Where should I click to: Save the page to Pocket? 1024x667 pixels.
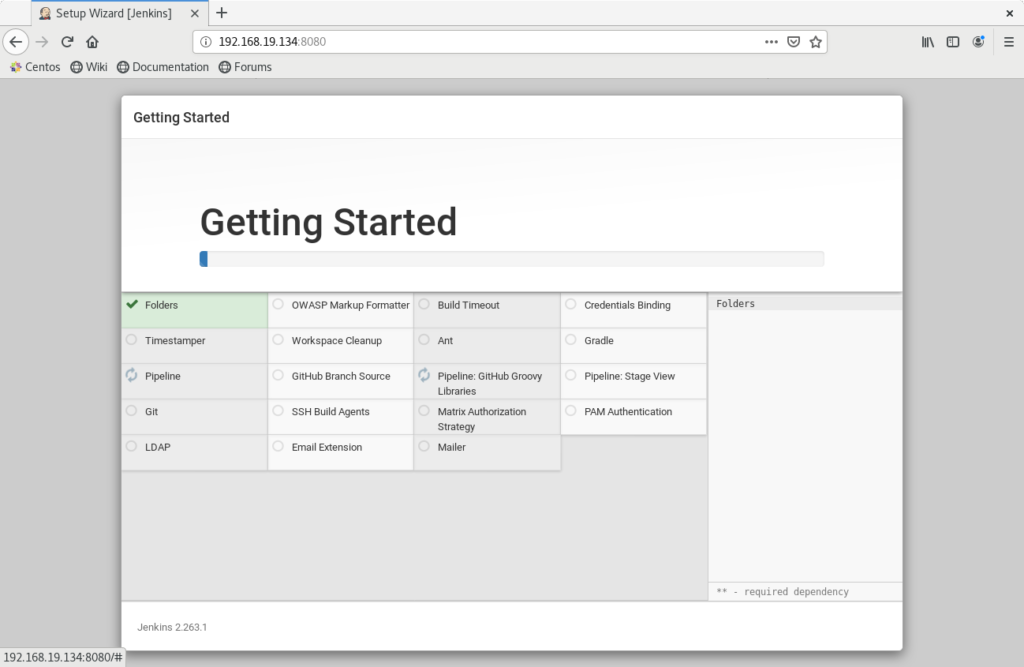point(793,42)
